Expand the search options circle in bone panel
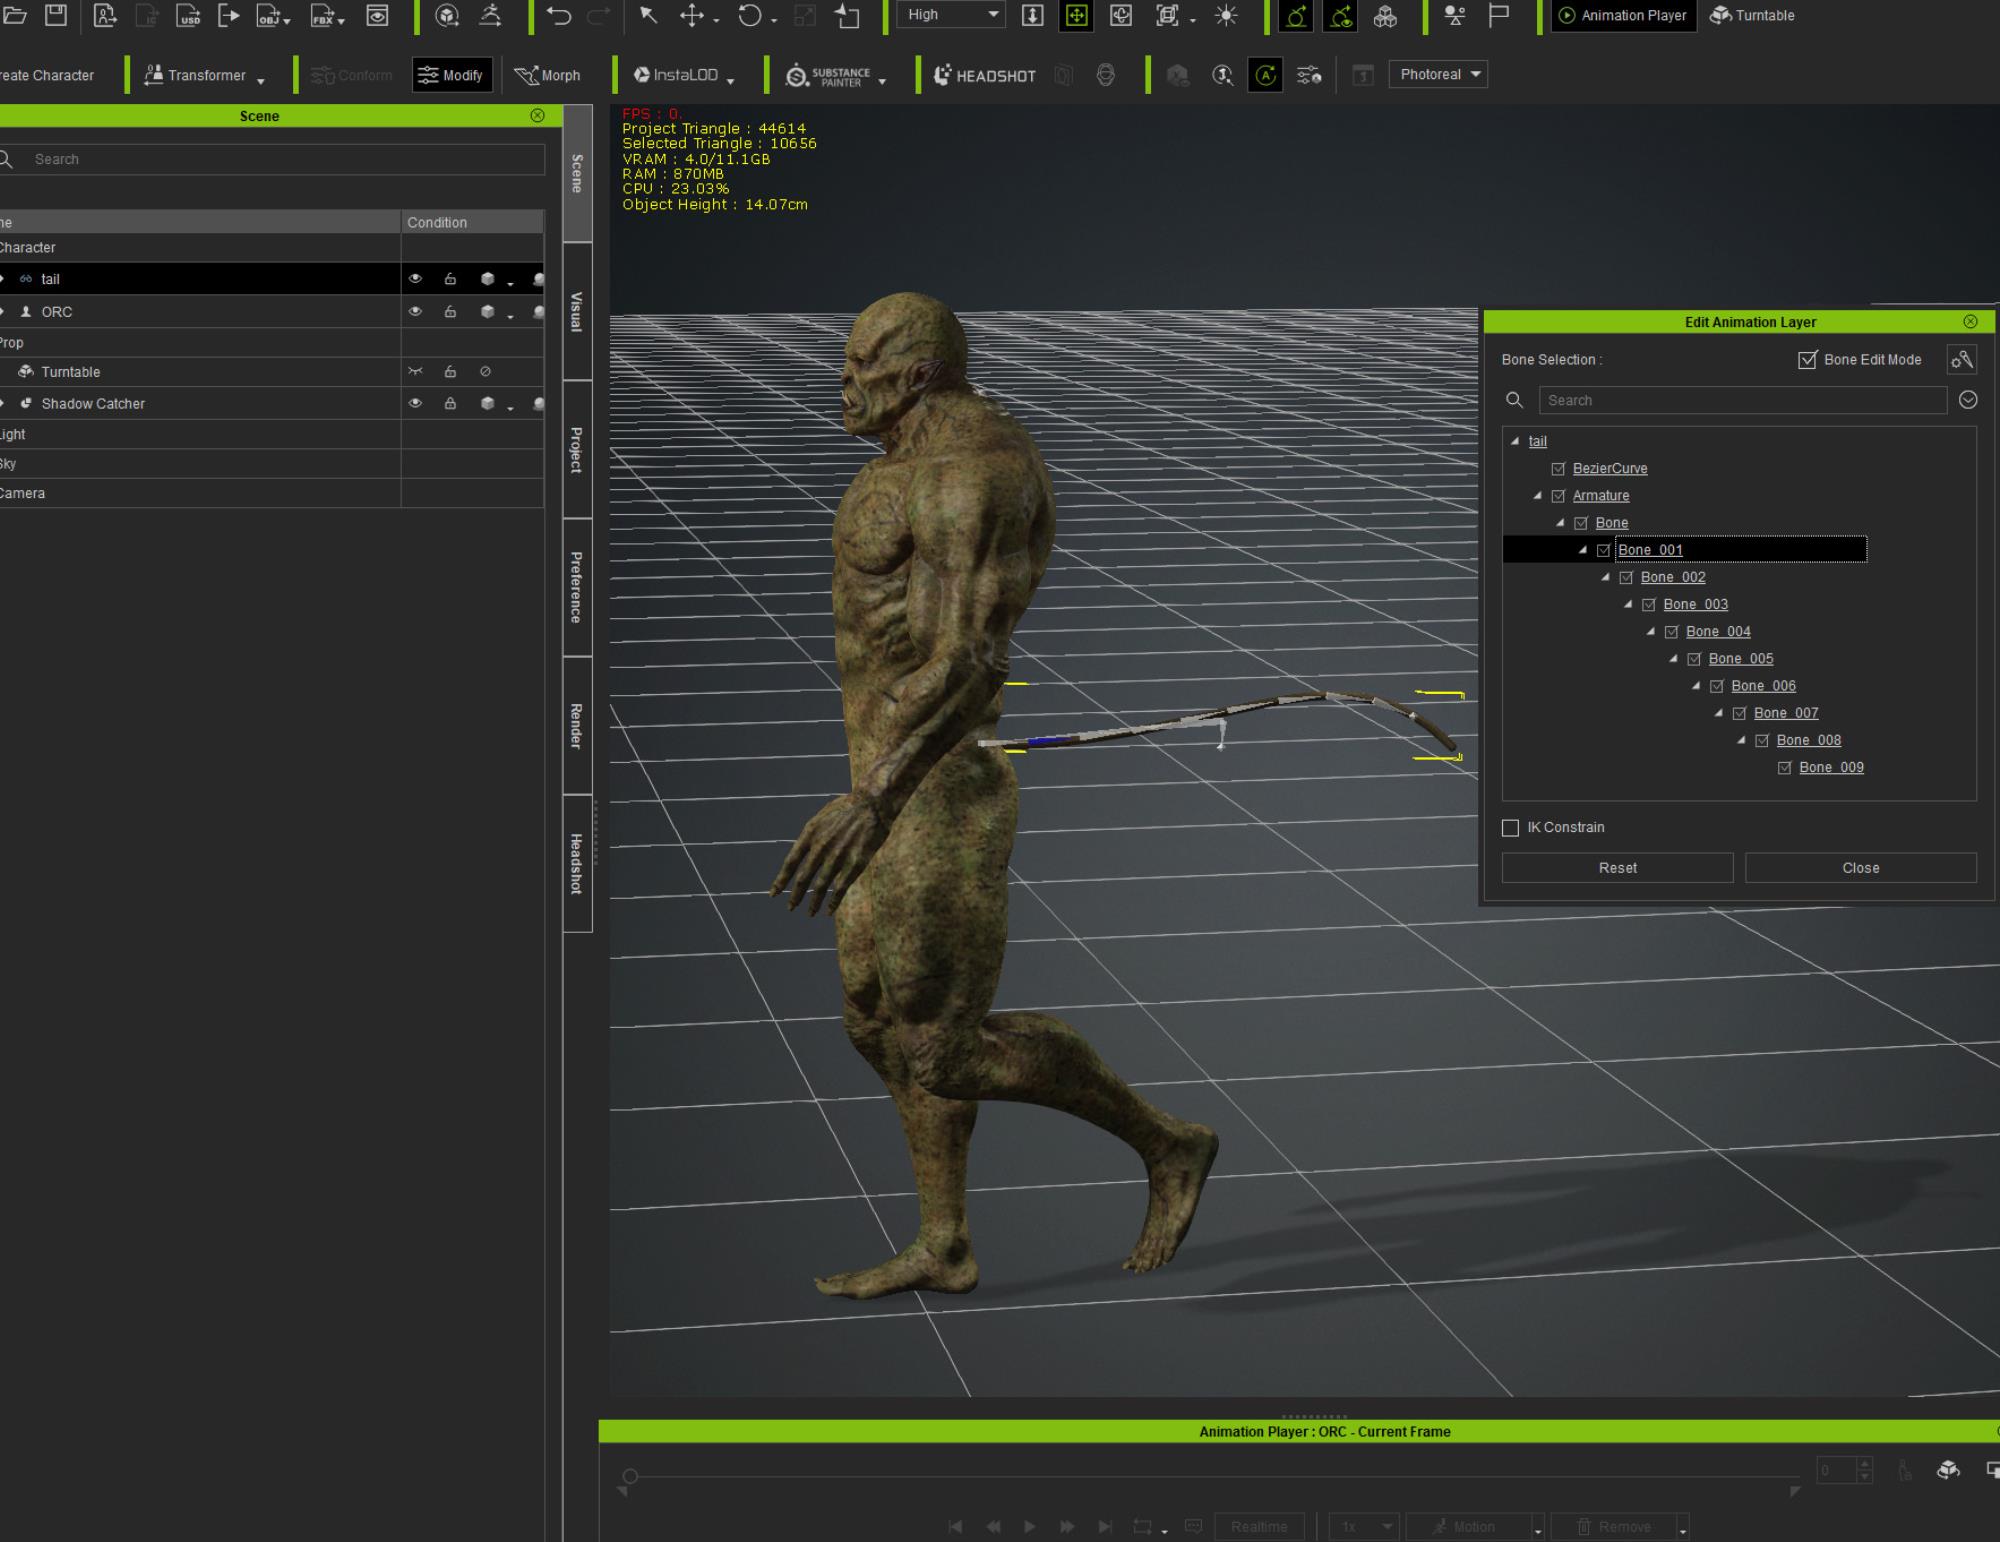This screenshot has width=2000, height=1542. coord(1968,400)
